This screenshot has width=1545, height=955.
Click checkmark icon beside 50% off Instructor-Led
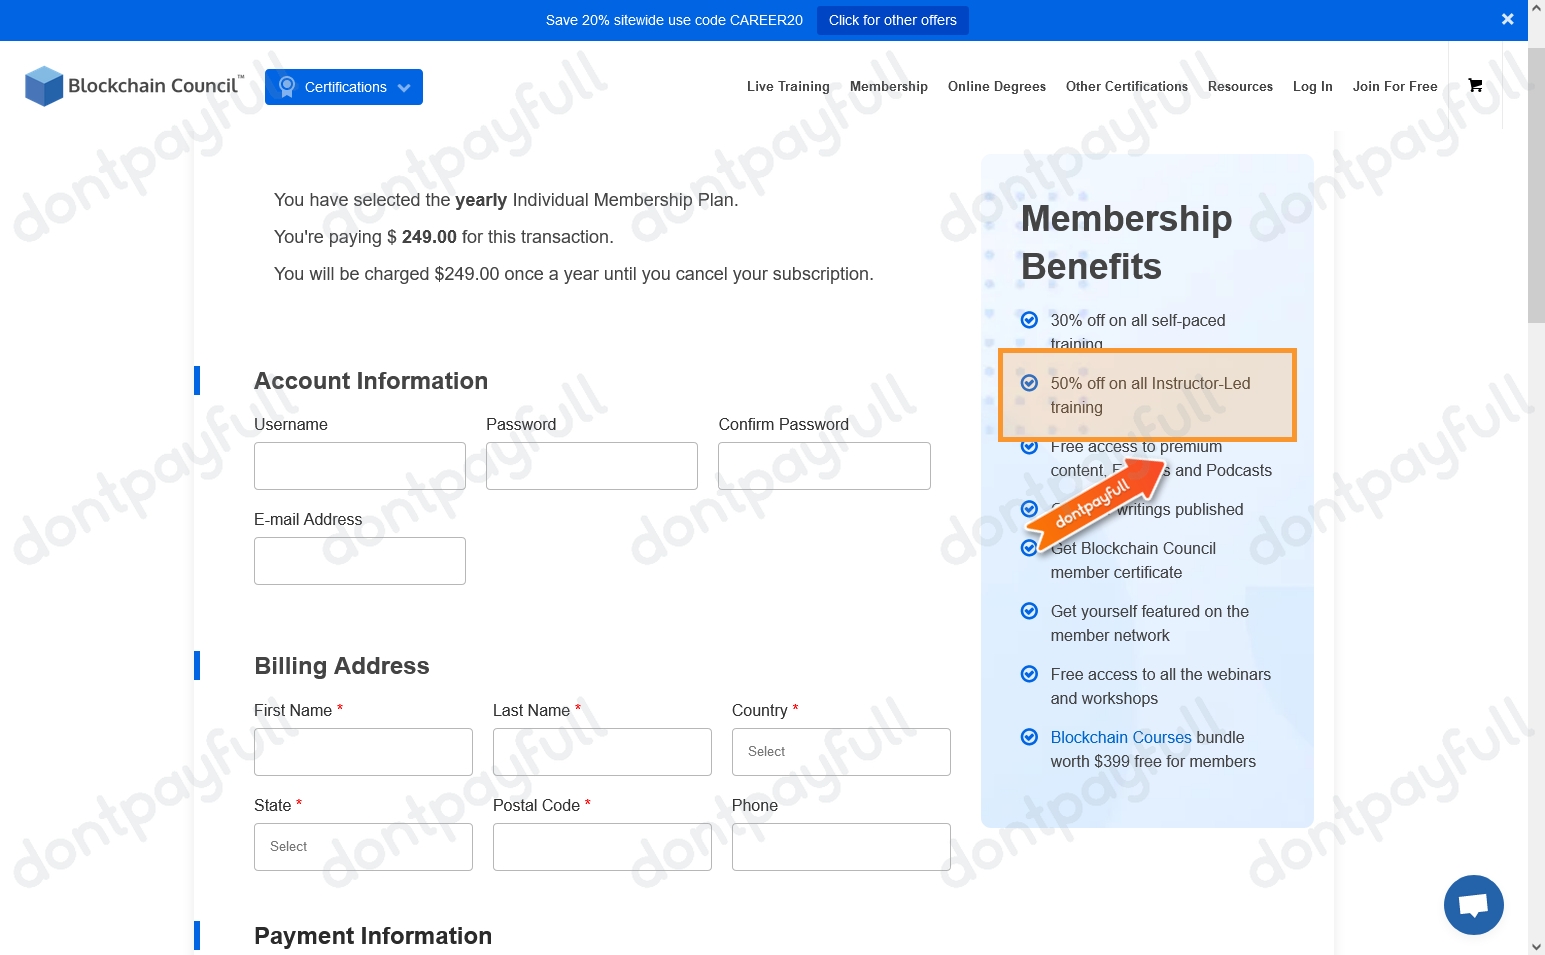point(1029,383)
